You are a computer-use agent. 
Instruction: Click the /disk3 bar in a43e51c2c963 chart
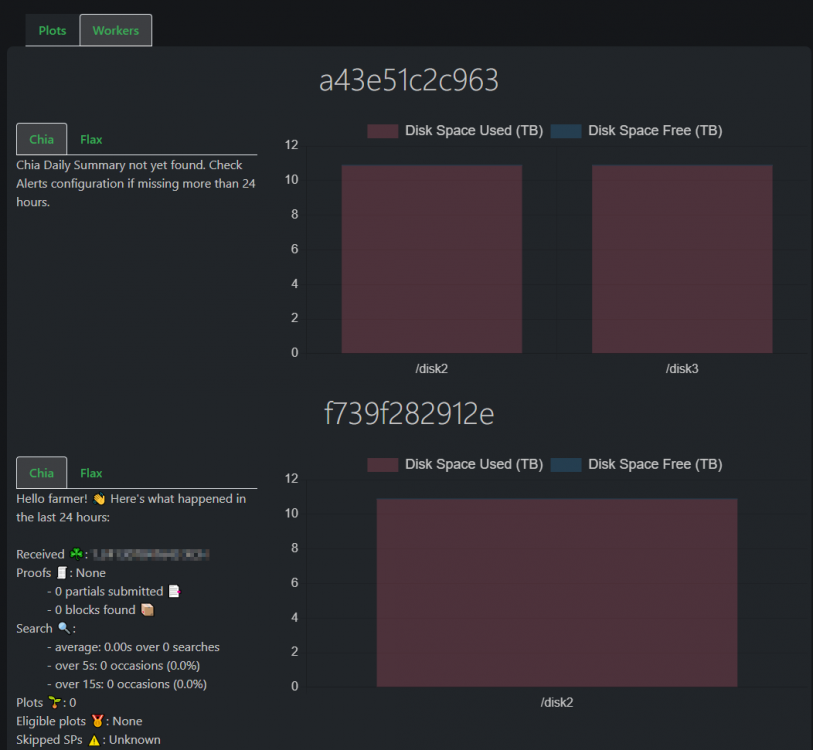(x=682, y=259)
